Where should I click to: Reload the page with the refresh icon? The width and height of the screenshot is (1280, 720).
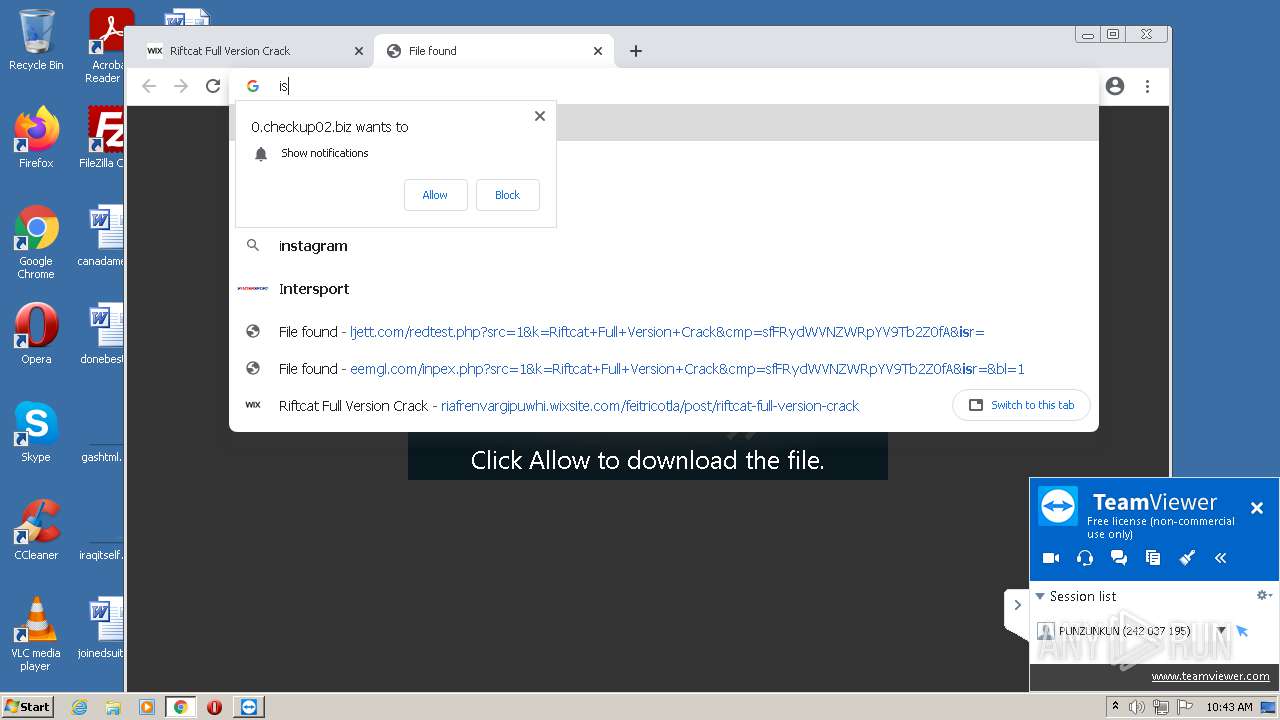point(213,86)
